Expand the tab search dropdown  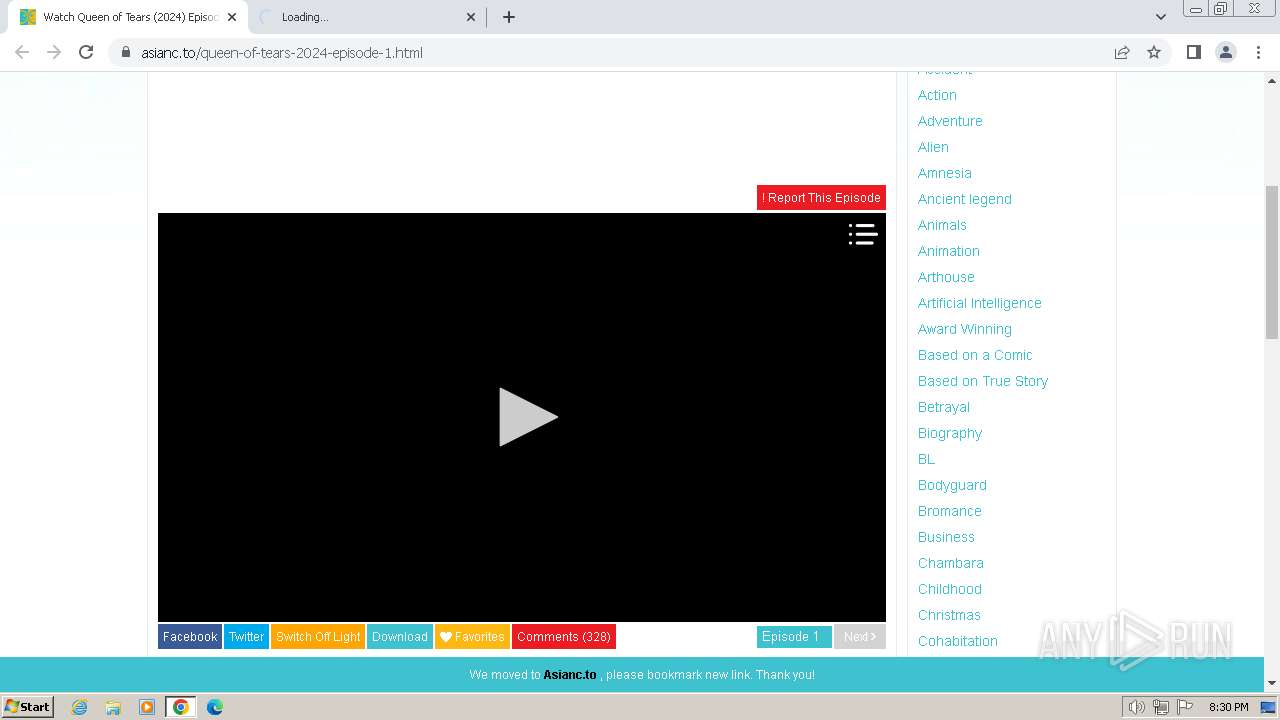pos(1161,17)
